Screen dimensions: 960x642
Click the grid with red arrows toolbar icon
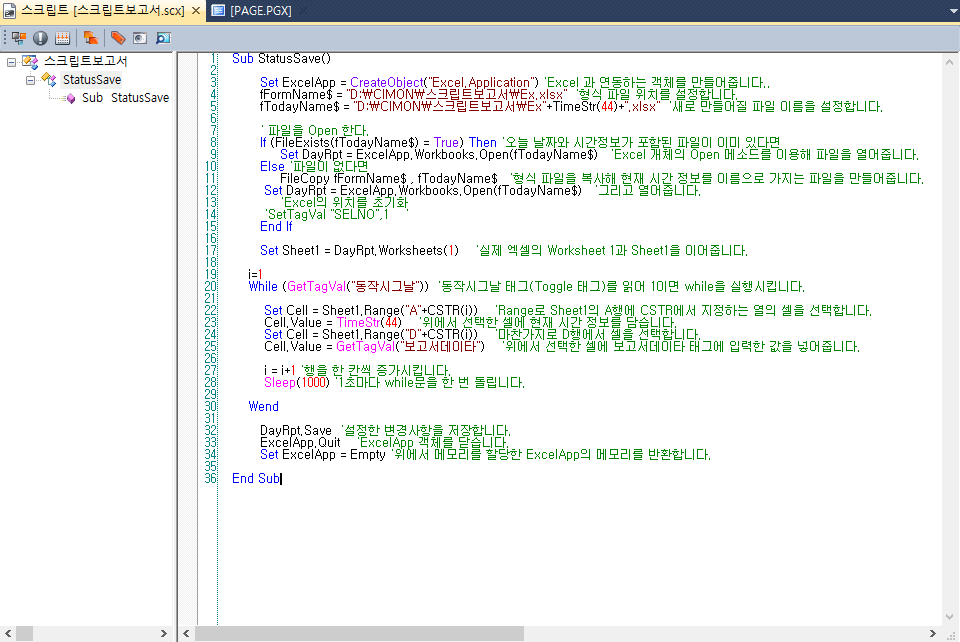(x=62, y=38)
